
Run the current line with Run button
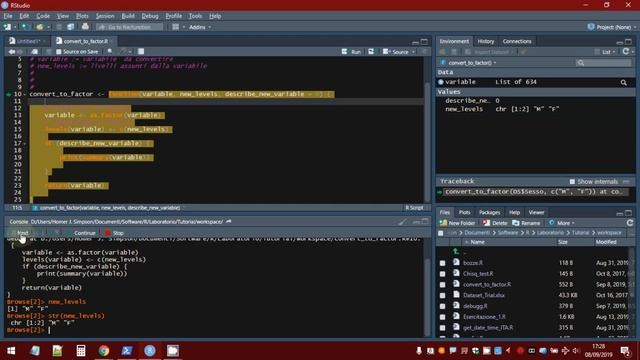click(351, 52)
